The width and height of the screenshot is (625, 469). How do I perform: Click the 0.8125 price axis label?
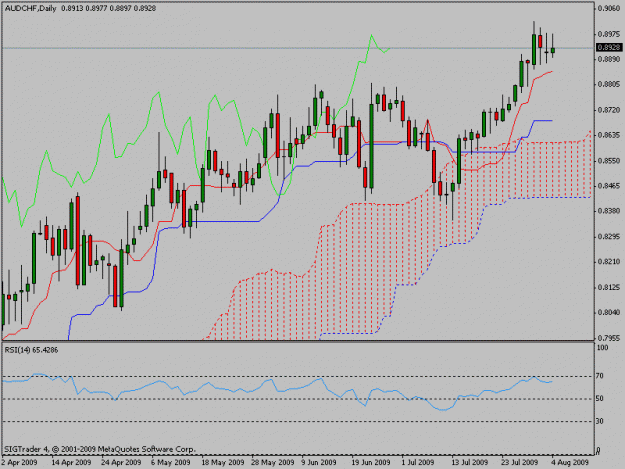(x=609, y=287)
